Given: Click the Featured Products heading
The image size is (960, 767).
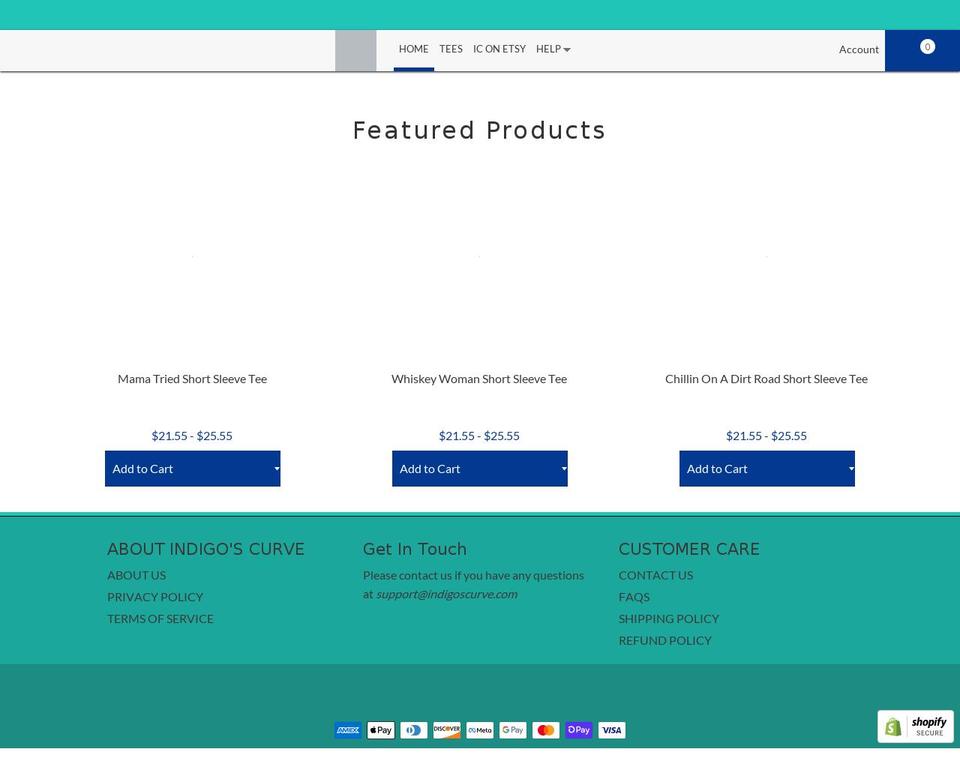Looking at the screenshot, I should coord(479,130).
